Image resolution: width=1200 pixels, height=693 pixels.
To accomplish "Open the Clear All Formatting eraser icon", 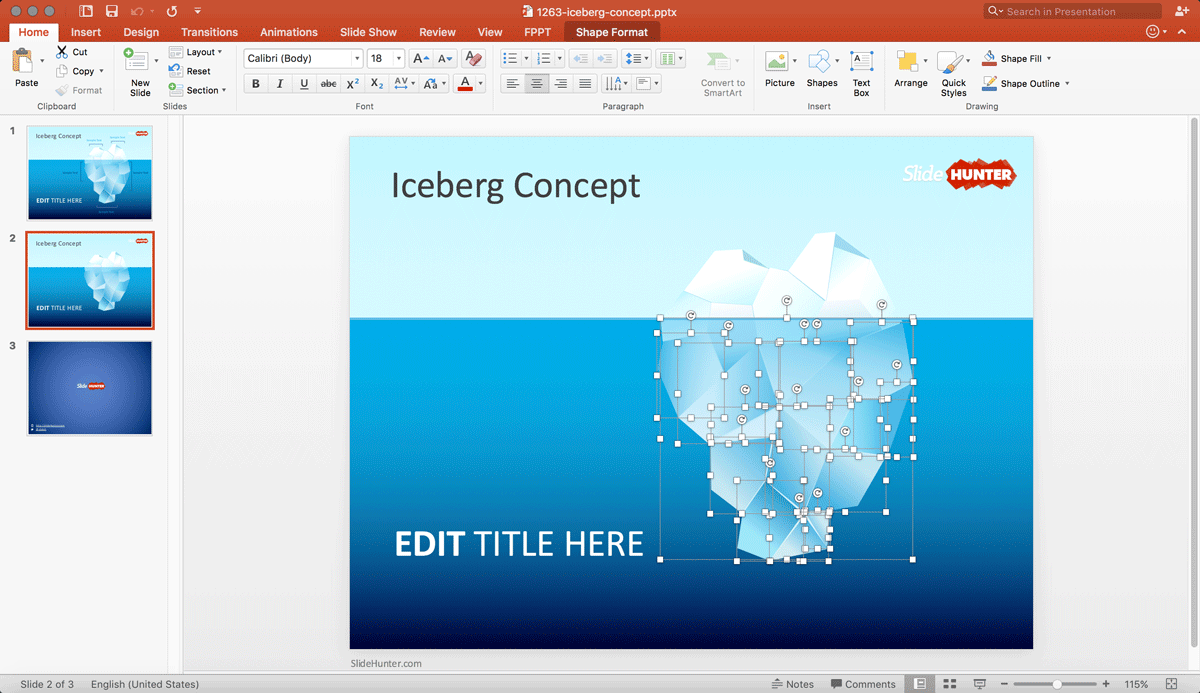I will (472, 58).
